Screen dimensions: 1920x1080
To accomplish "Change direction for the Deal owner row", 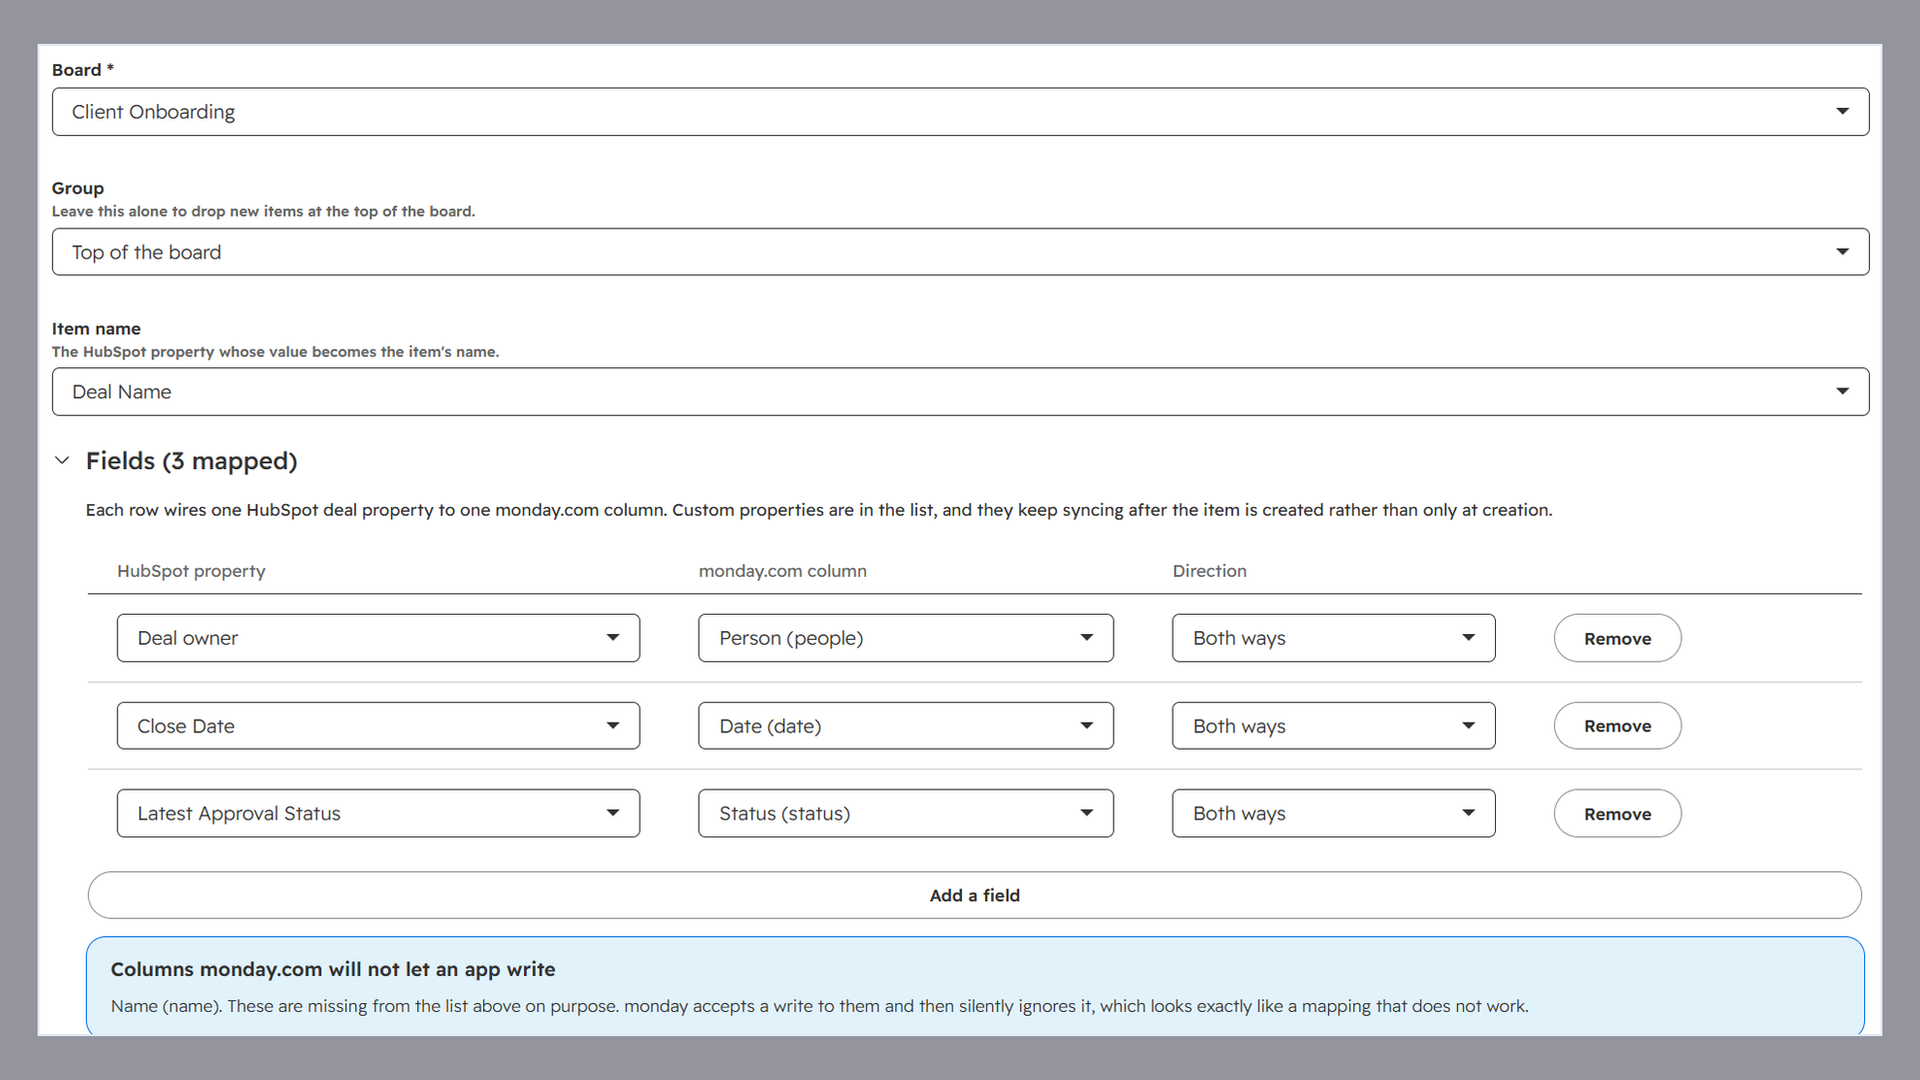I will click(1334, 638).
